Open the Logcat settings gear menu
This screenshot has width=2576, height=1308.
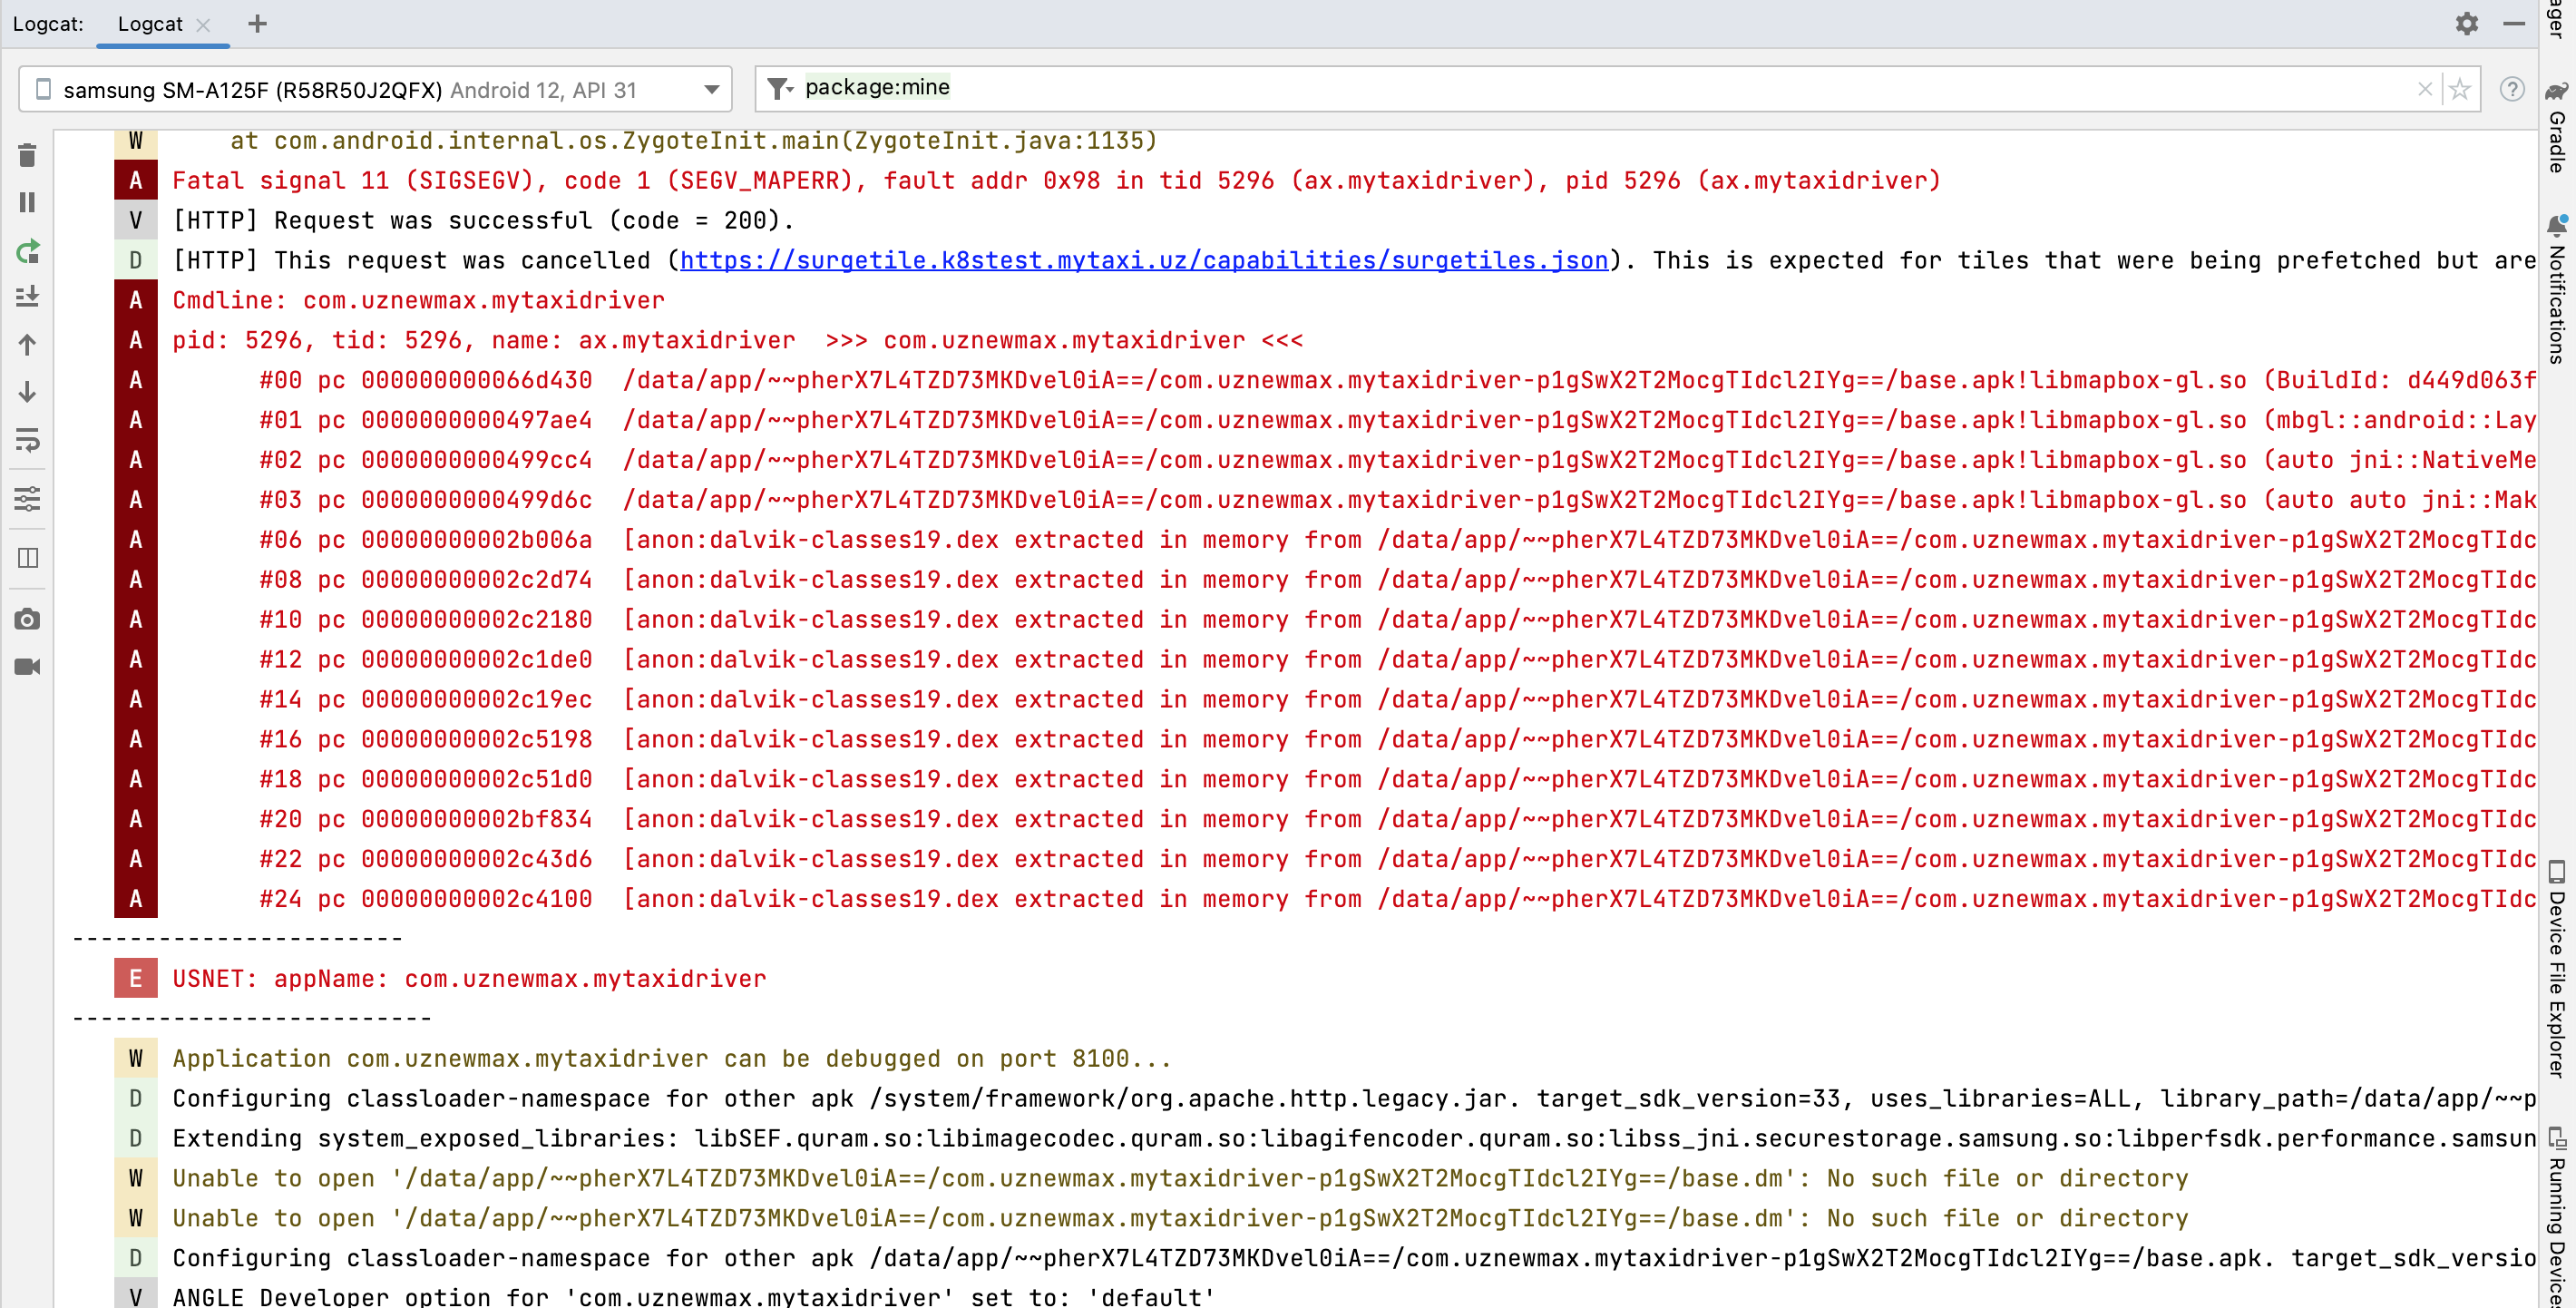(2468, 24)
